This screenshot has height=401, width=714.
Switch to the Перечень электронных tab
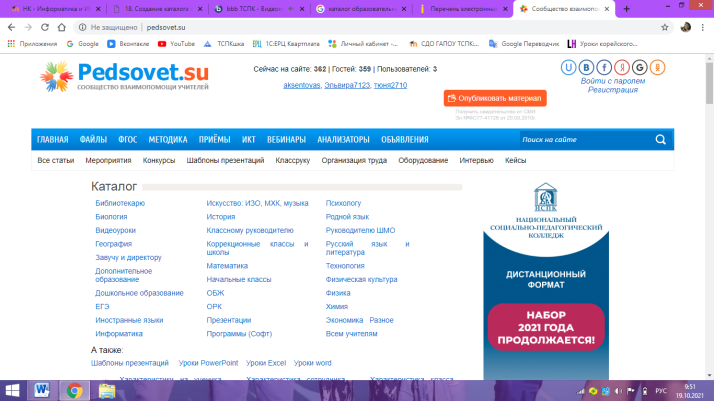pos(463,9)
